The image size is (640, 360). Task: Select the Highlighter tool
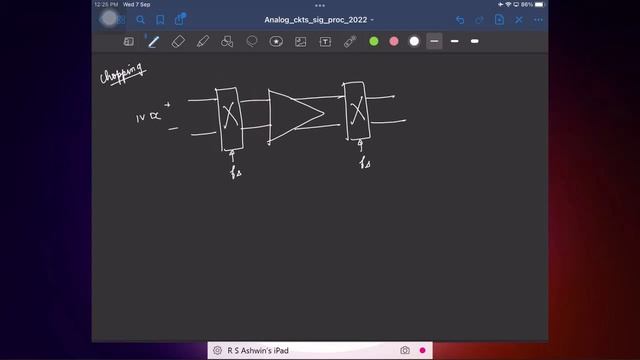point(203,42)
